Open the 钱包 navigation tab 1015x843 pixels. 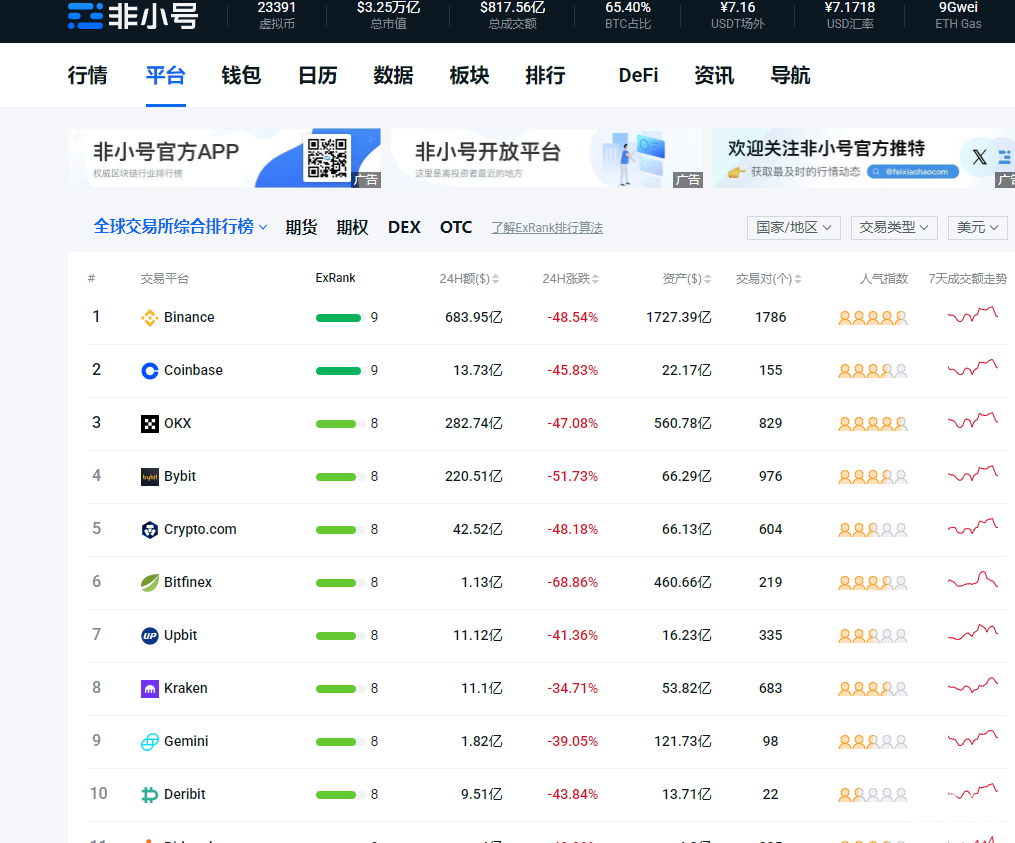click(x=241, y=76)
